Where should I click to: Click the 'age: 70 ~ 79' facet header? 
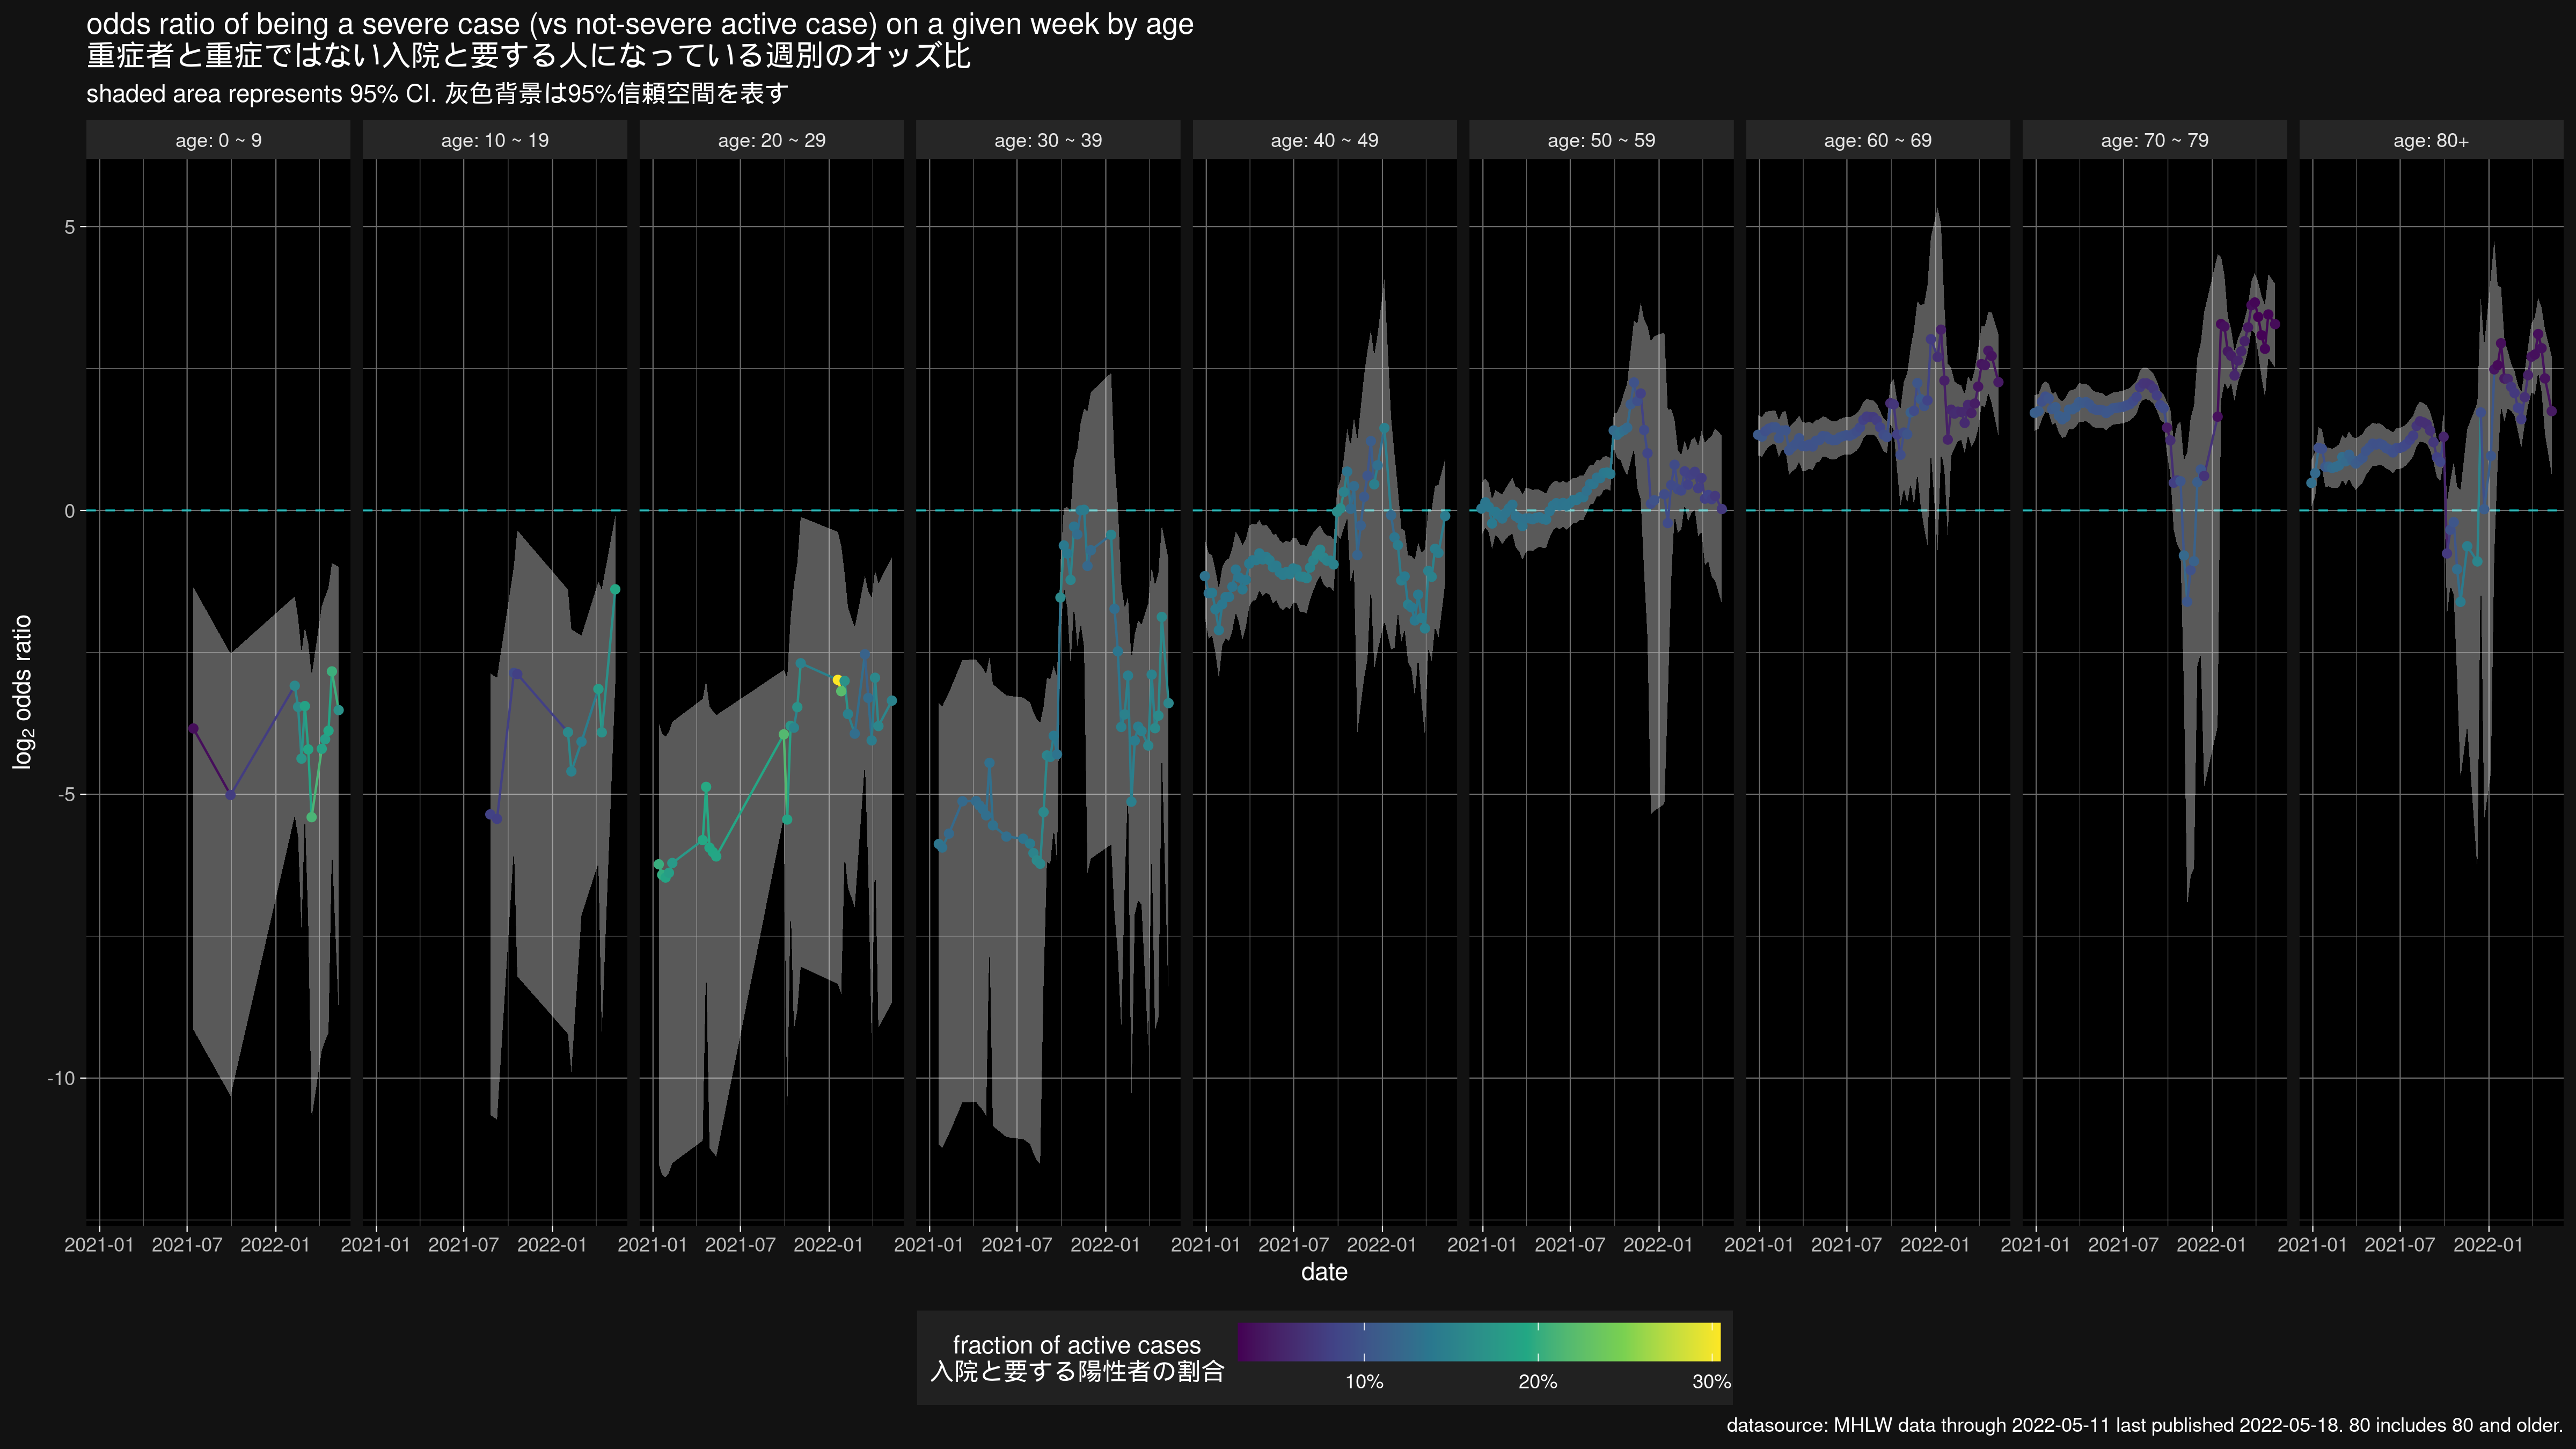point(2154,140)
